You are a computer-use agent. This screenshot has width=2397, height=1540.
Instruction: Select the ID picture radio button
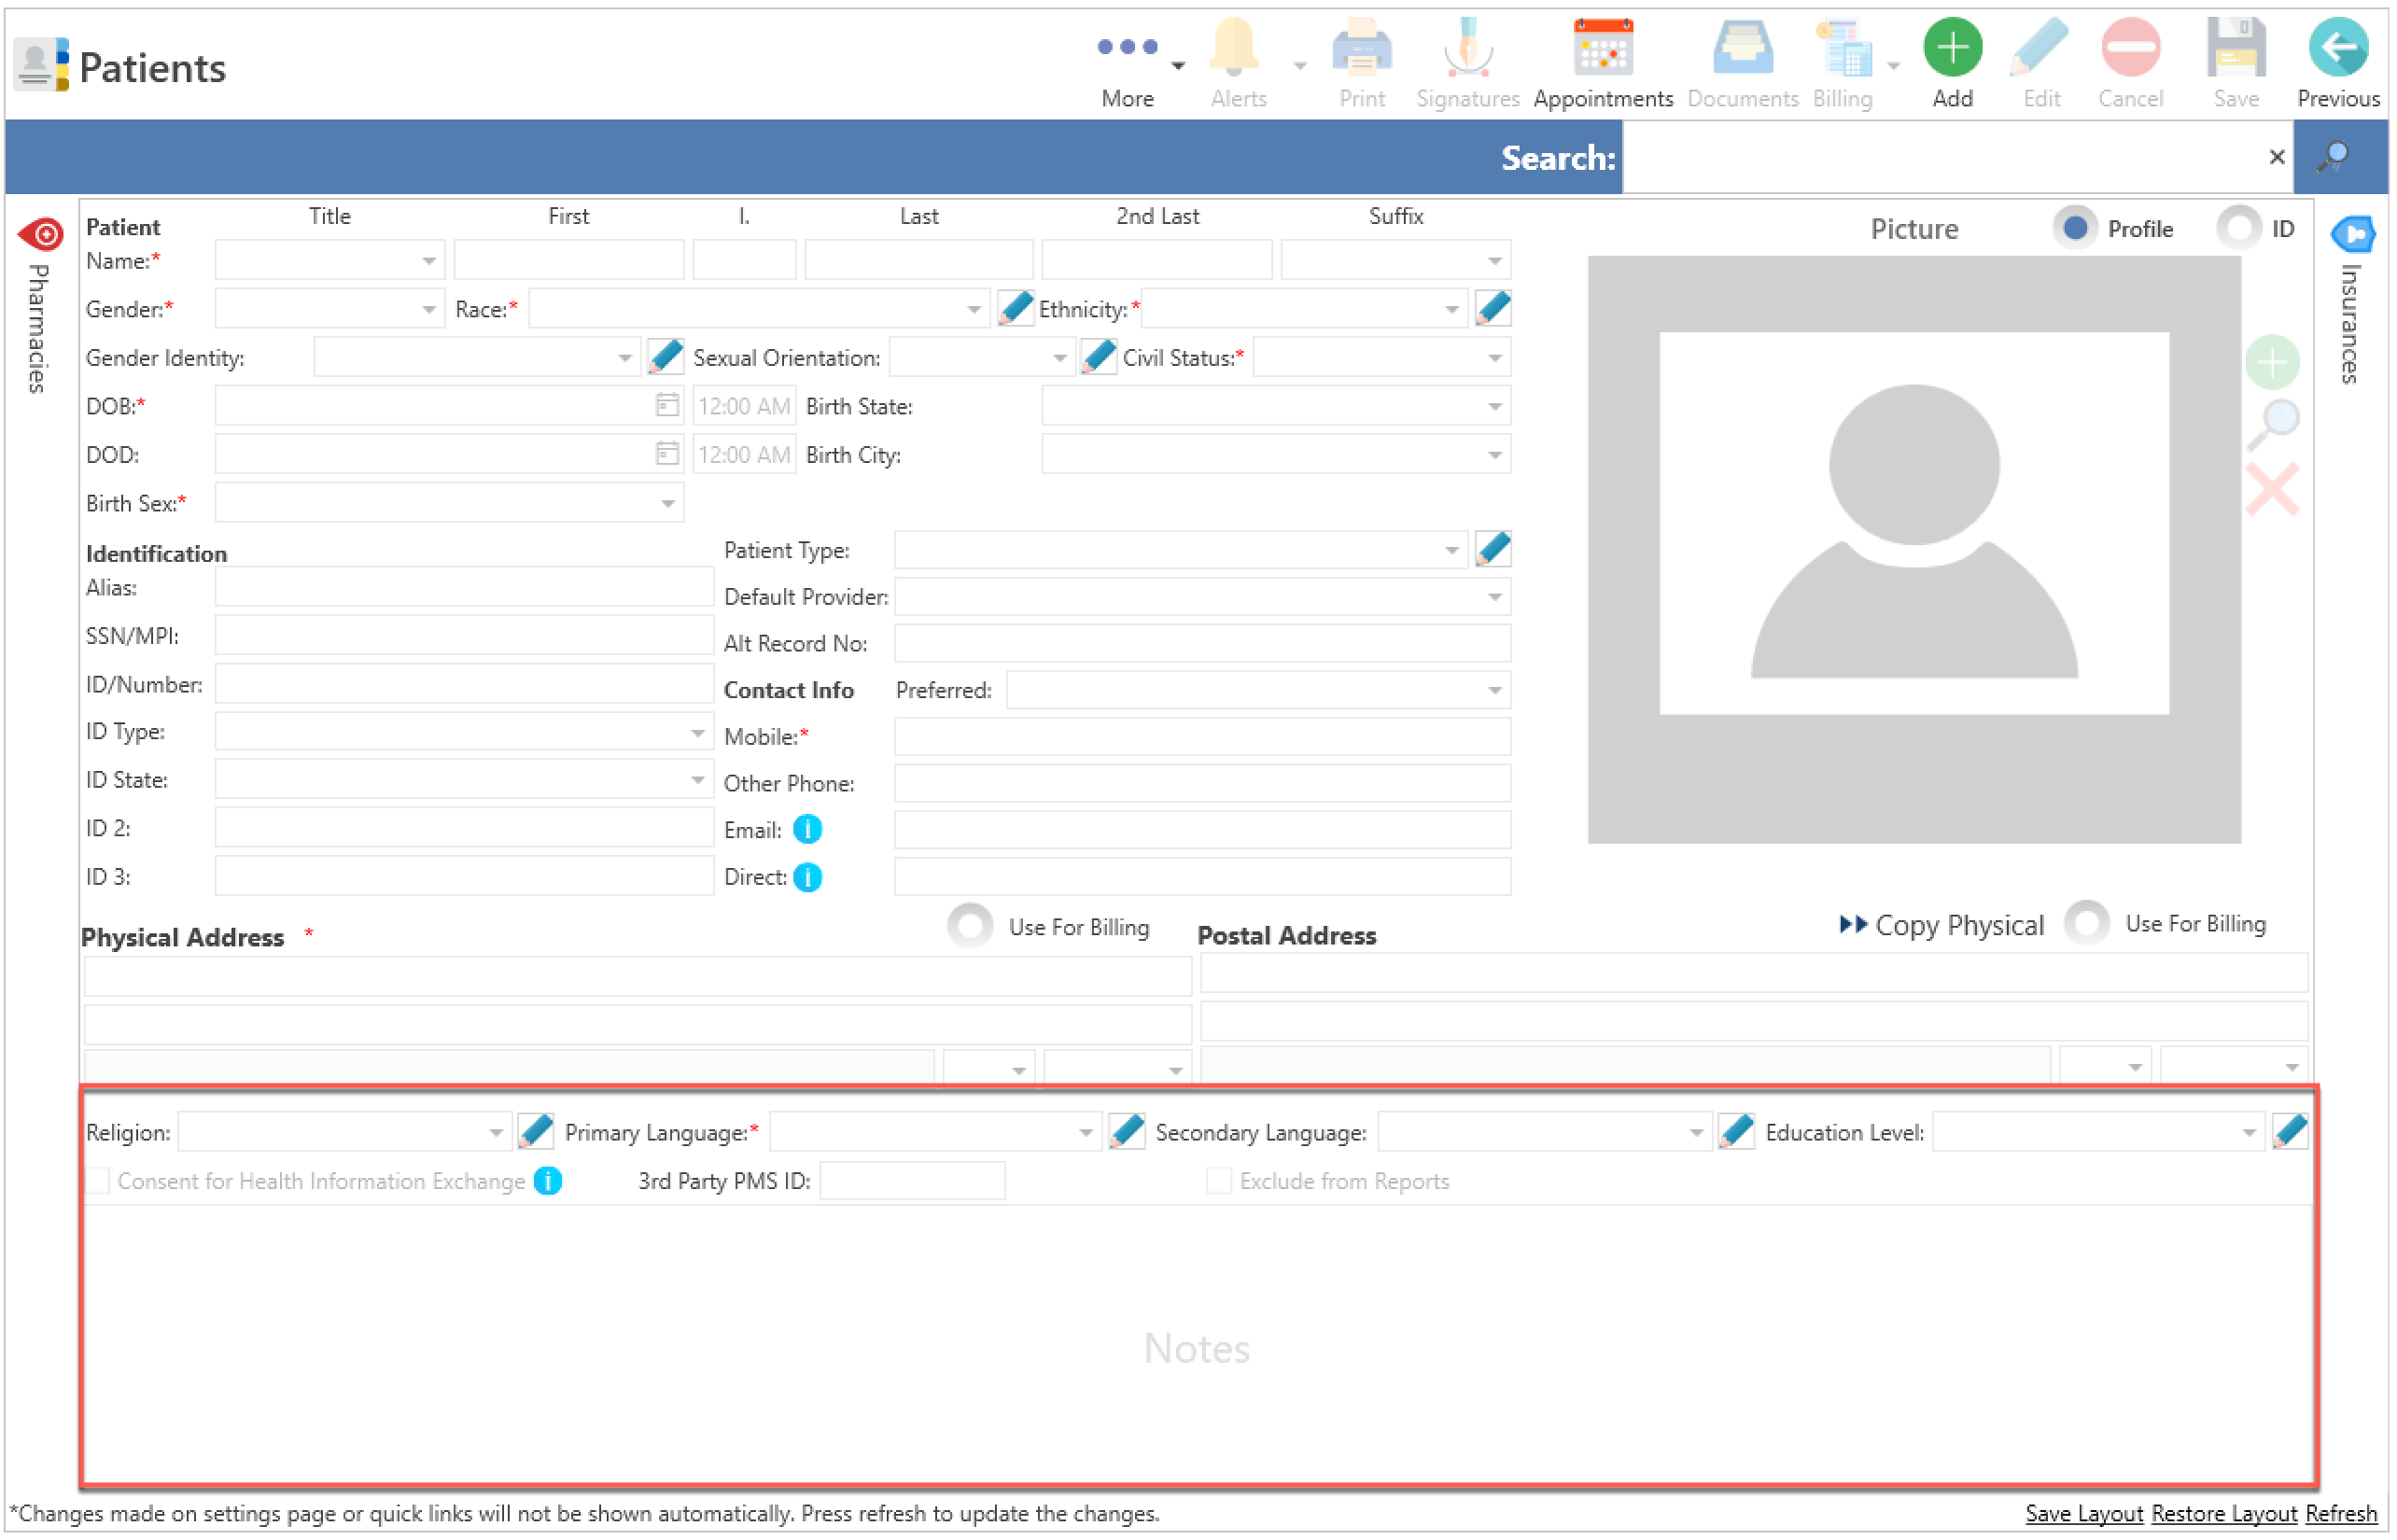click(2238, 228)
